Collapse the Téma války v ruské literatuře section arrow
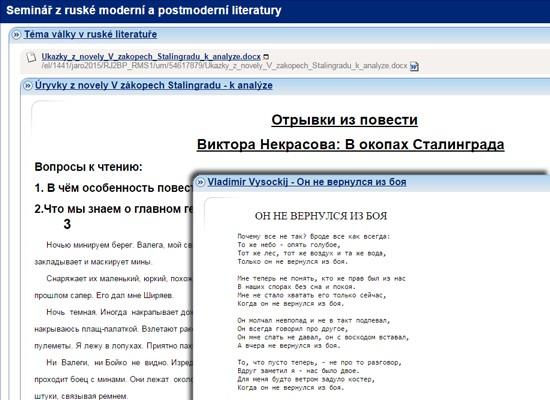Screen dimensions: 550x400 pos(16,35)
